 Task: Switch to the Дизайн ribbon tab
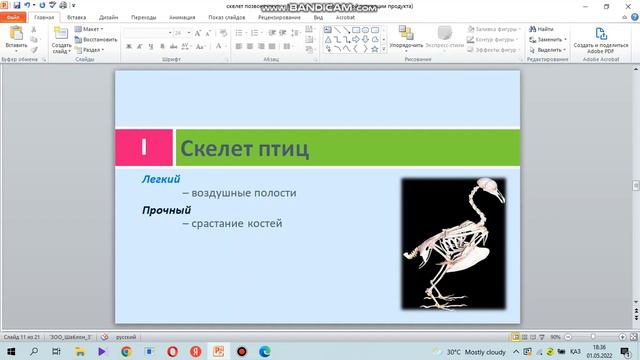pos(108,17)
